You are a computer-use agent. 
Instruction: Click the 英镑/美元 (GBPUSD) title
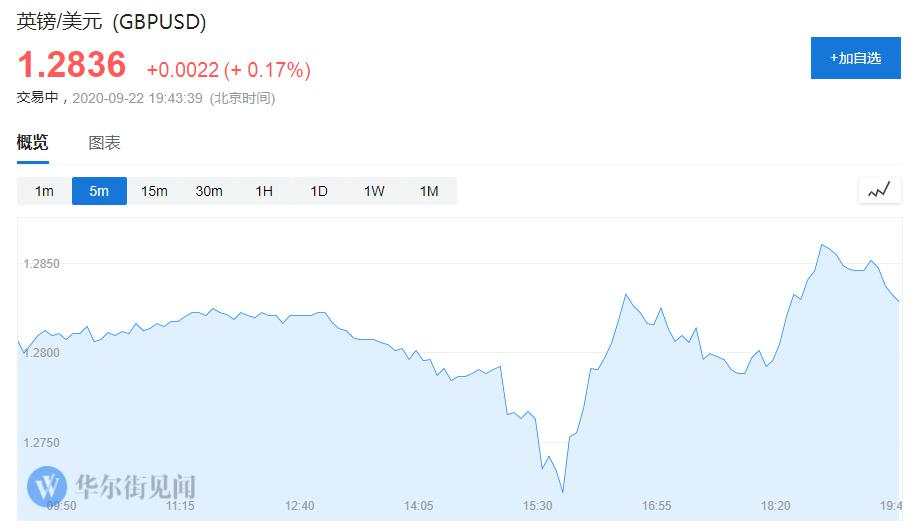[111, 21]
